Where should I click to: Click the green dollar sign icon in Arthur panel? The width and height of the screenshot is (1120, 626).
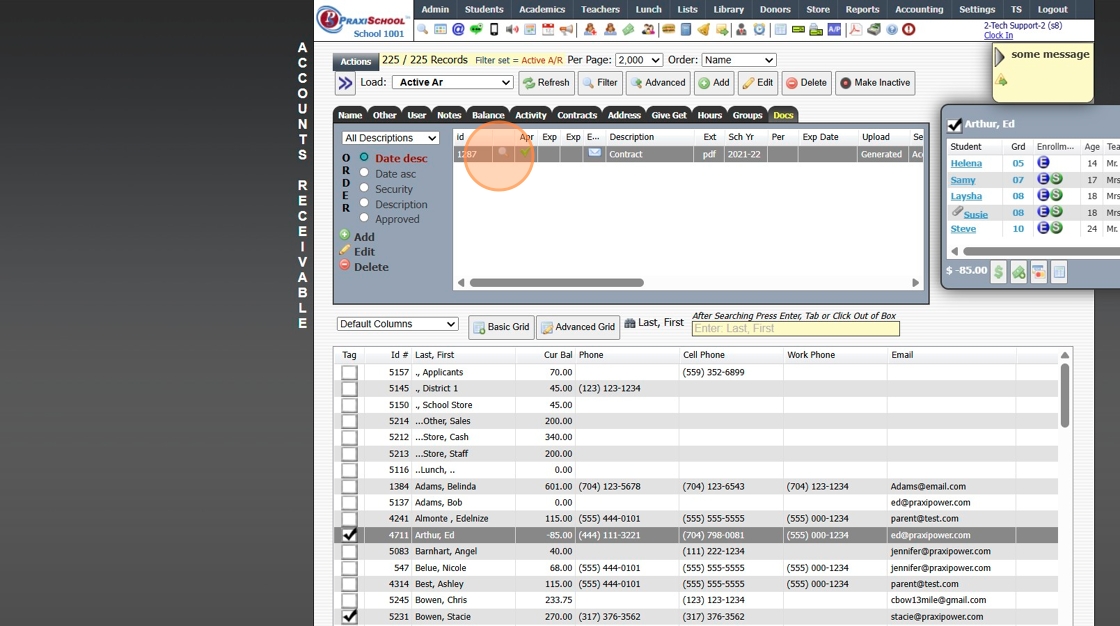998,272
